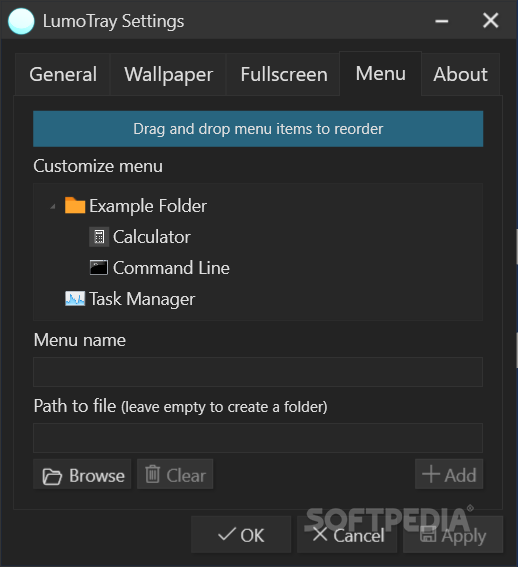Click the Calculator icon
Image resolution: width=518 pixels, height=567 pixels.
click(99, 237)
